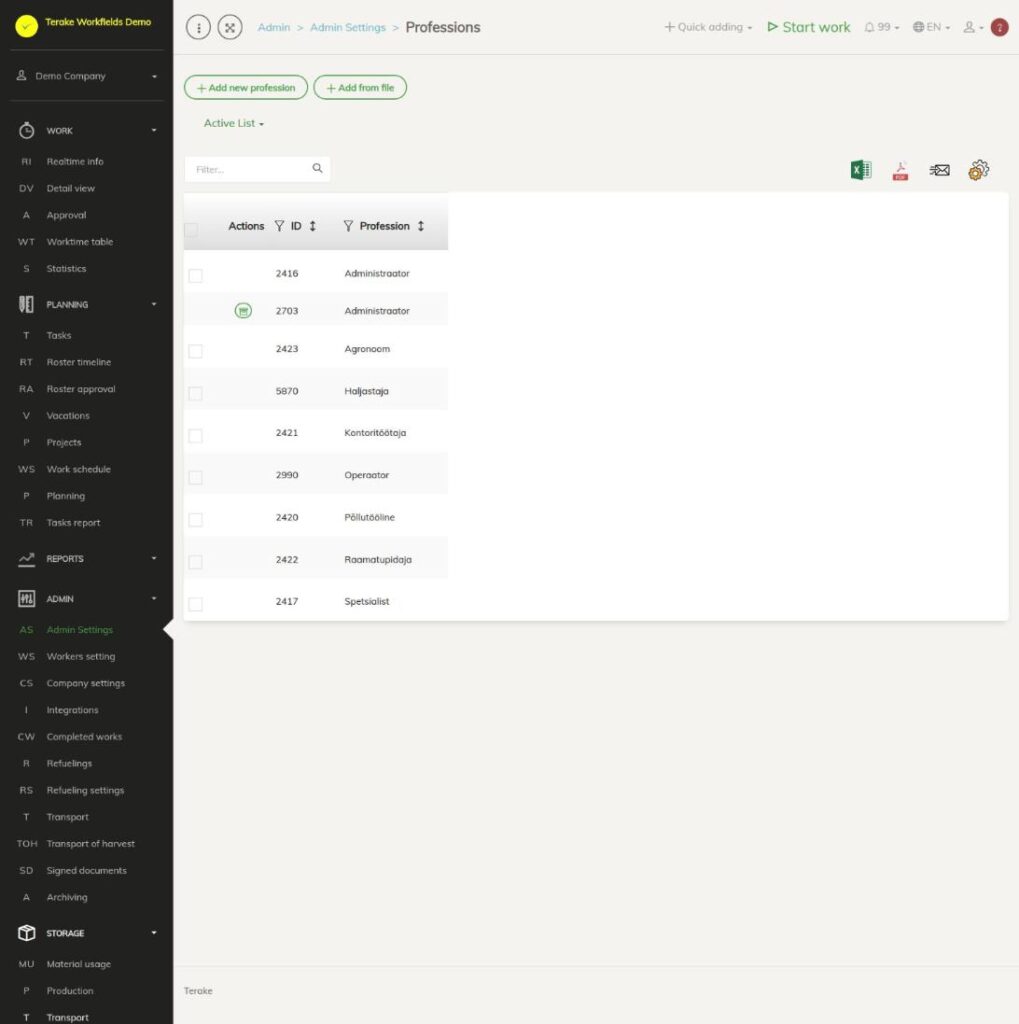Go to Roster timeline menu item
The image size is (1019, 1024).
(x=78, y=362)
